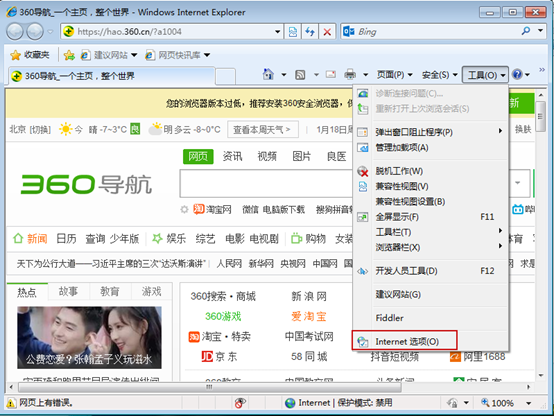Select 管理加载项(A) menu item

click(x=430, y=147)
